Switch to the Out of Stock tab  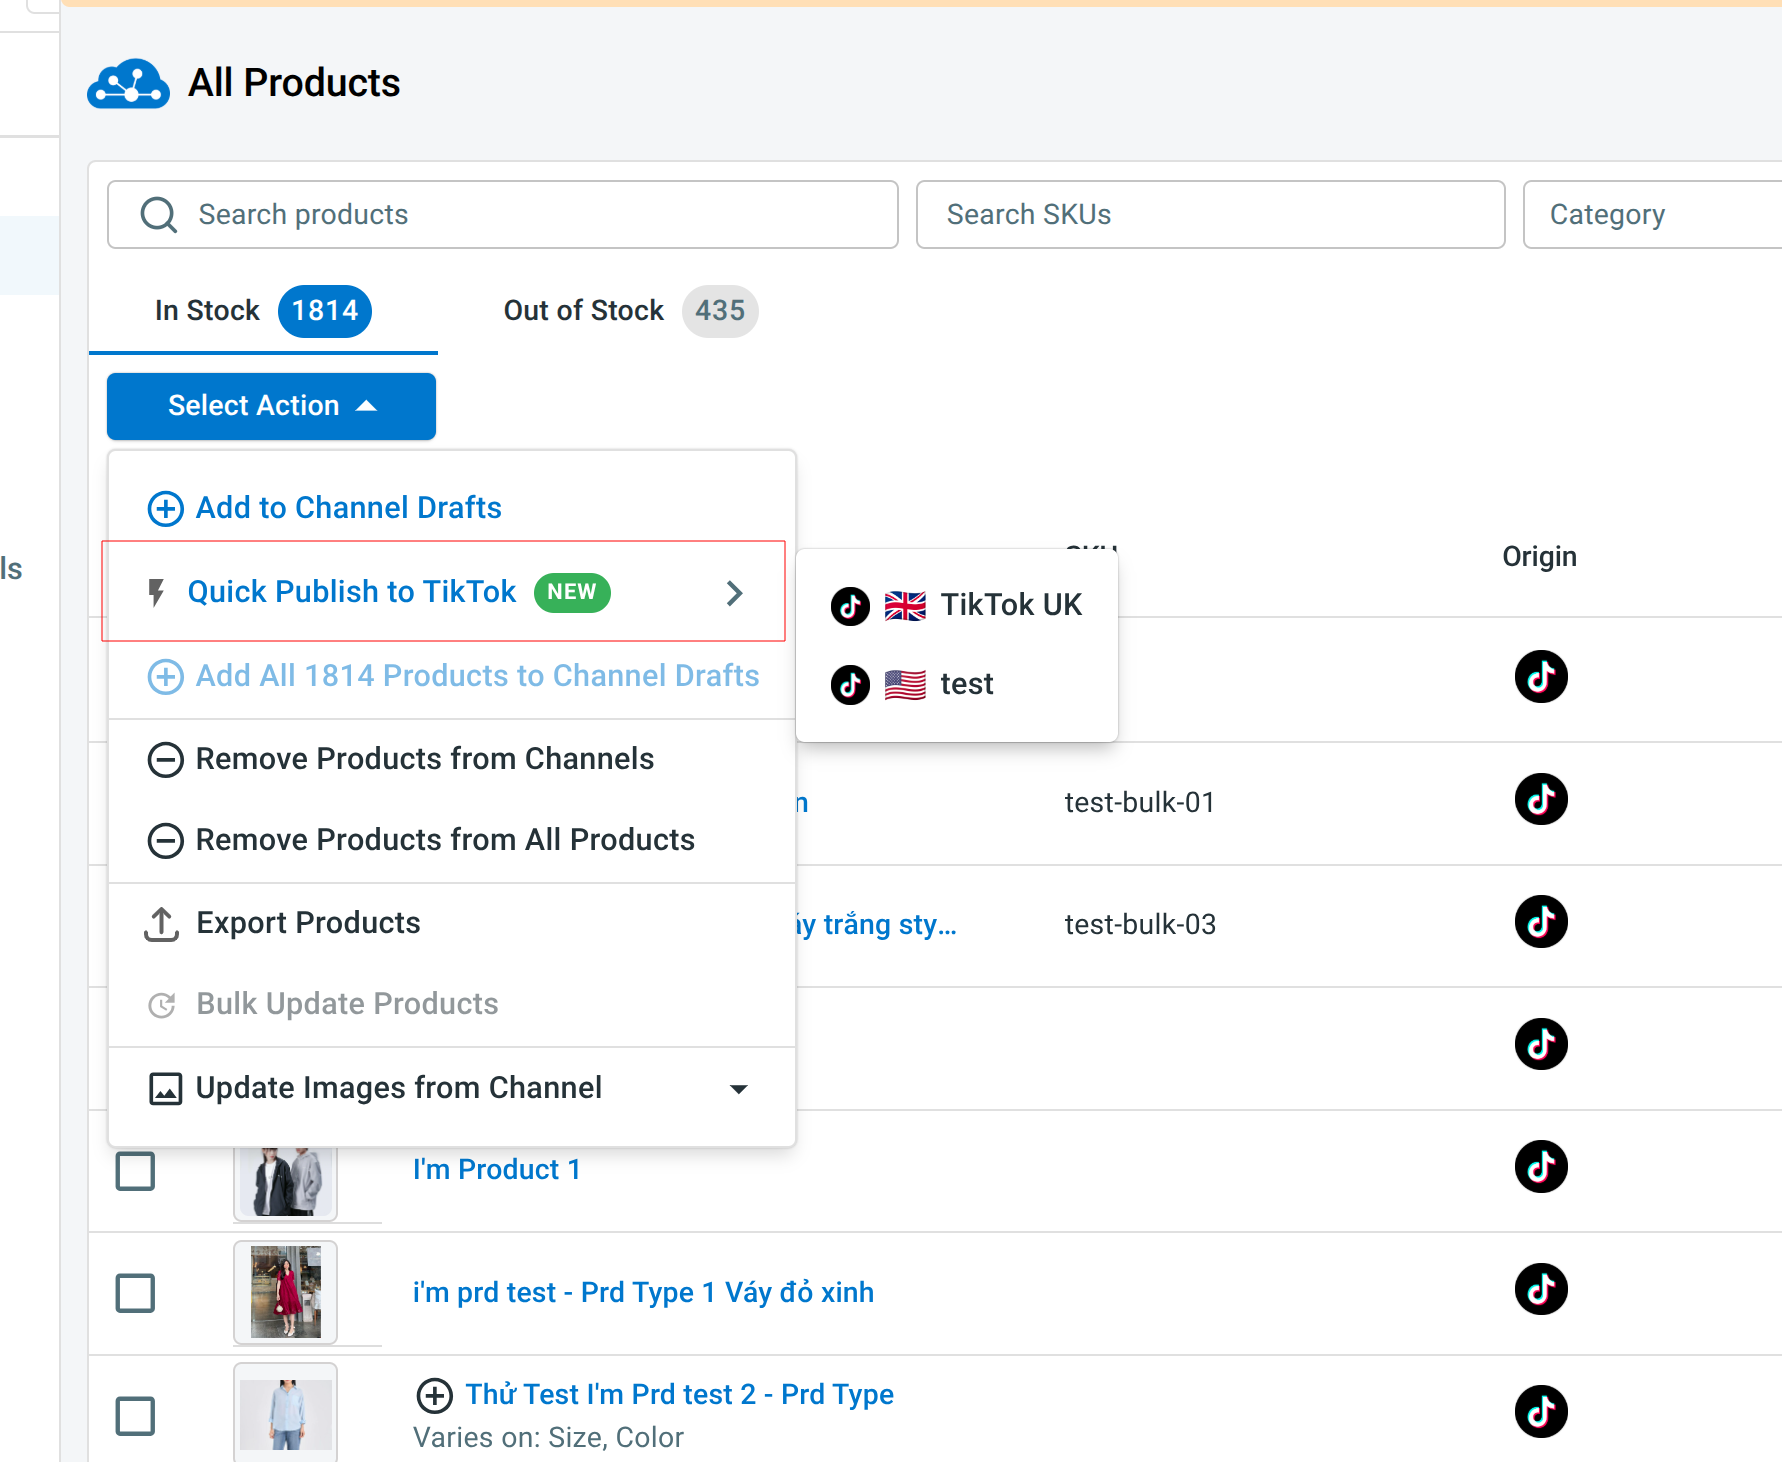click(x=630, y=311)
